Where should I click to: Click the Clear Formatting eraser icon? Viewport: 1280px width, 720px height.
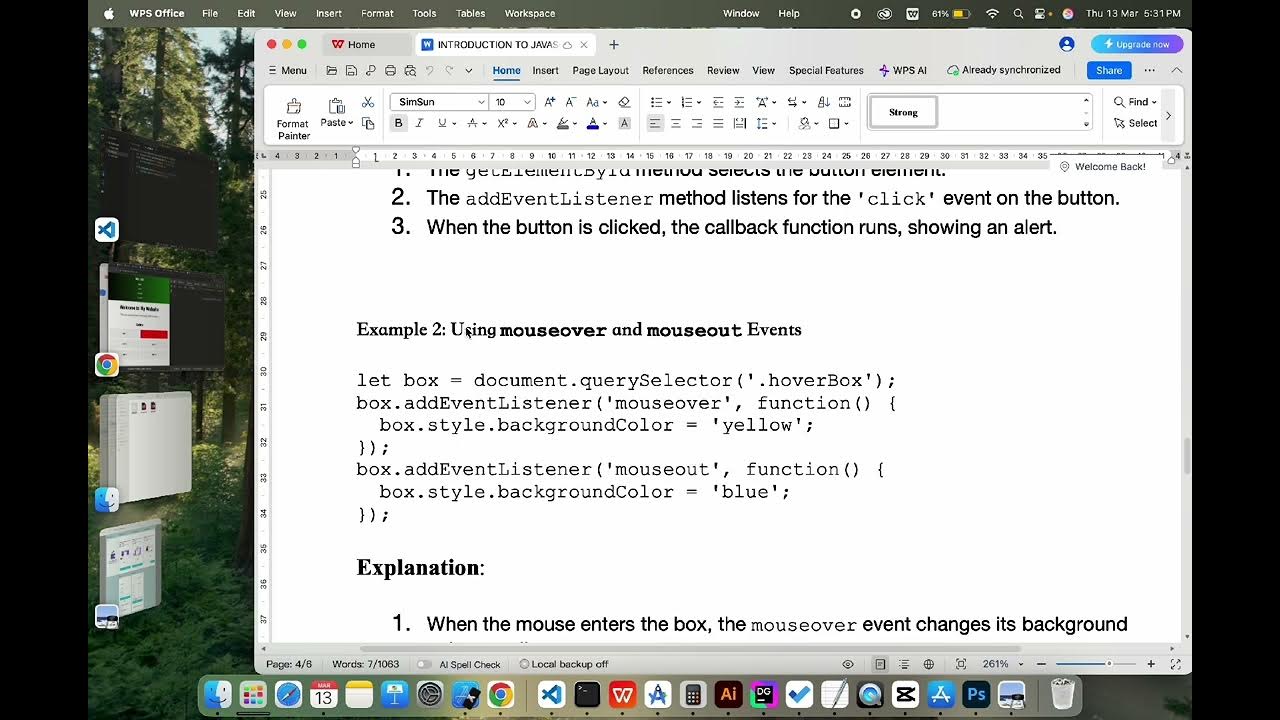click(624, 102)
